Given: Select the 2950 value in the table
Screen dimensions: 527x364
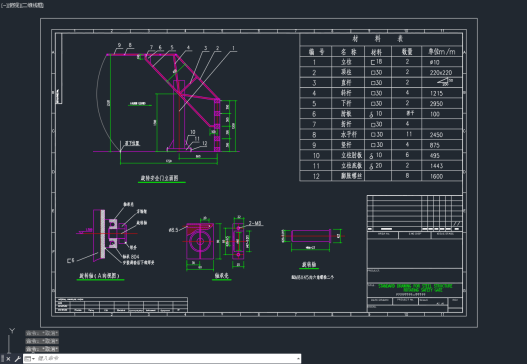Looking at the screenshot, I should click(x=436, y=104).
